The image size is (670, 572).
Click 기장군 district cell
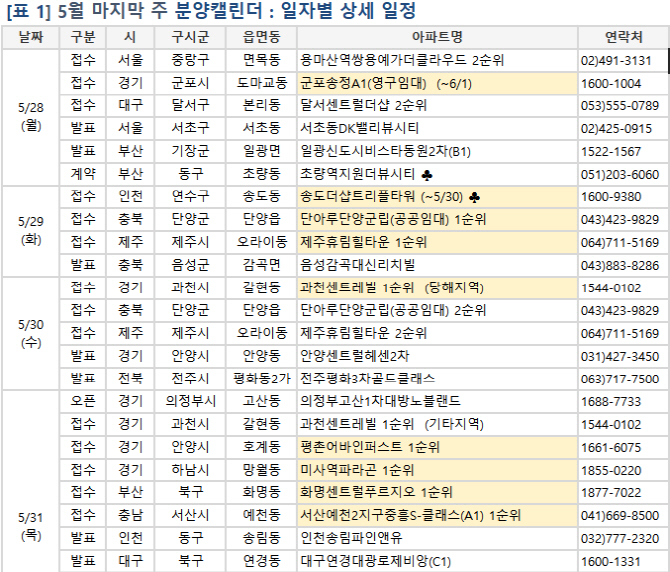[190, 151]
